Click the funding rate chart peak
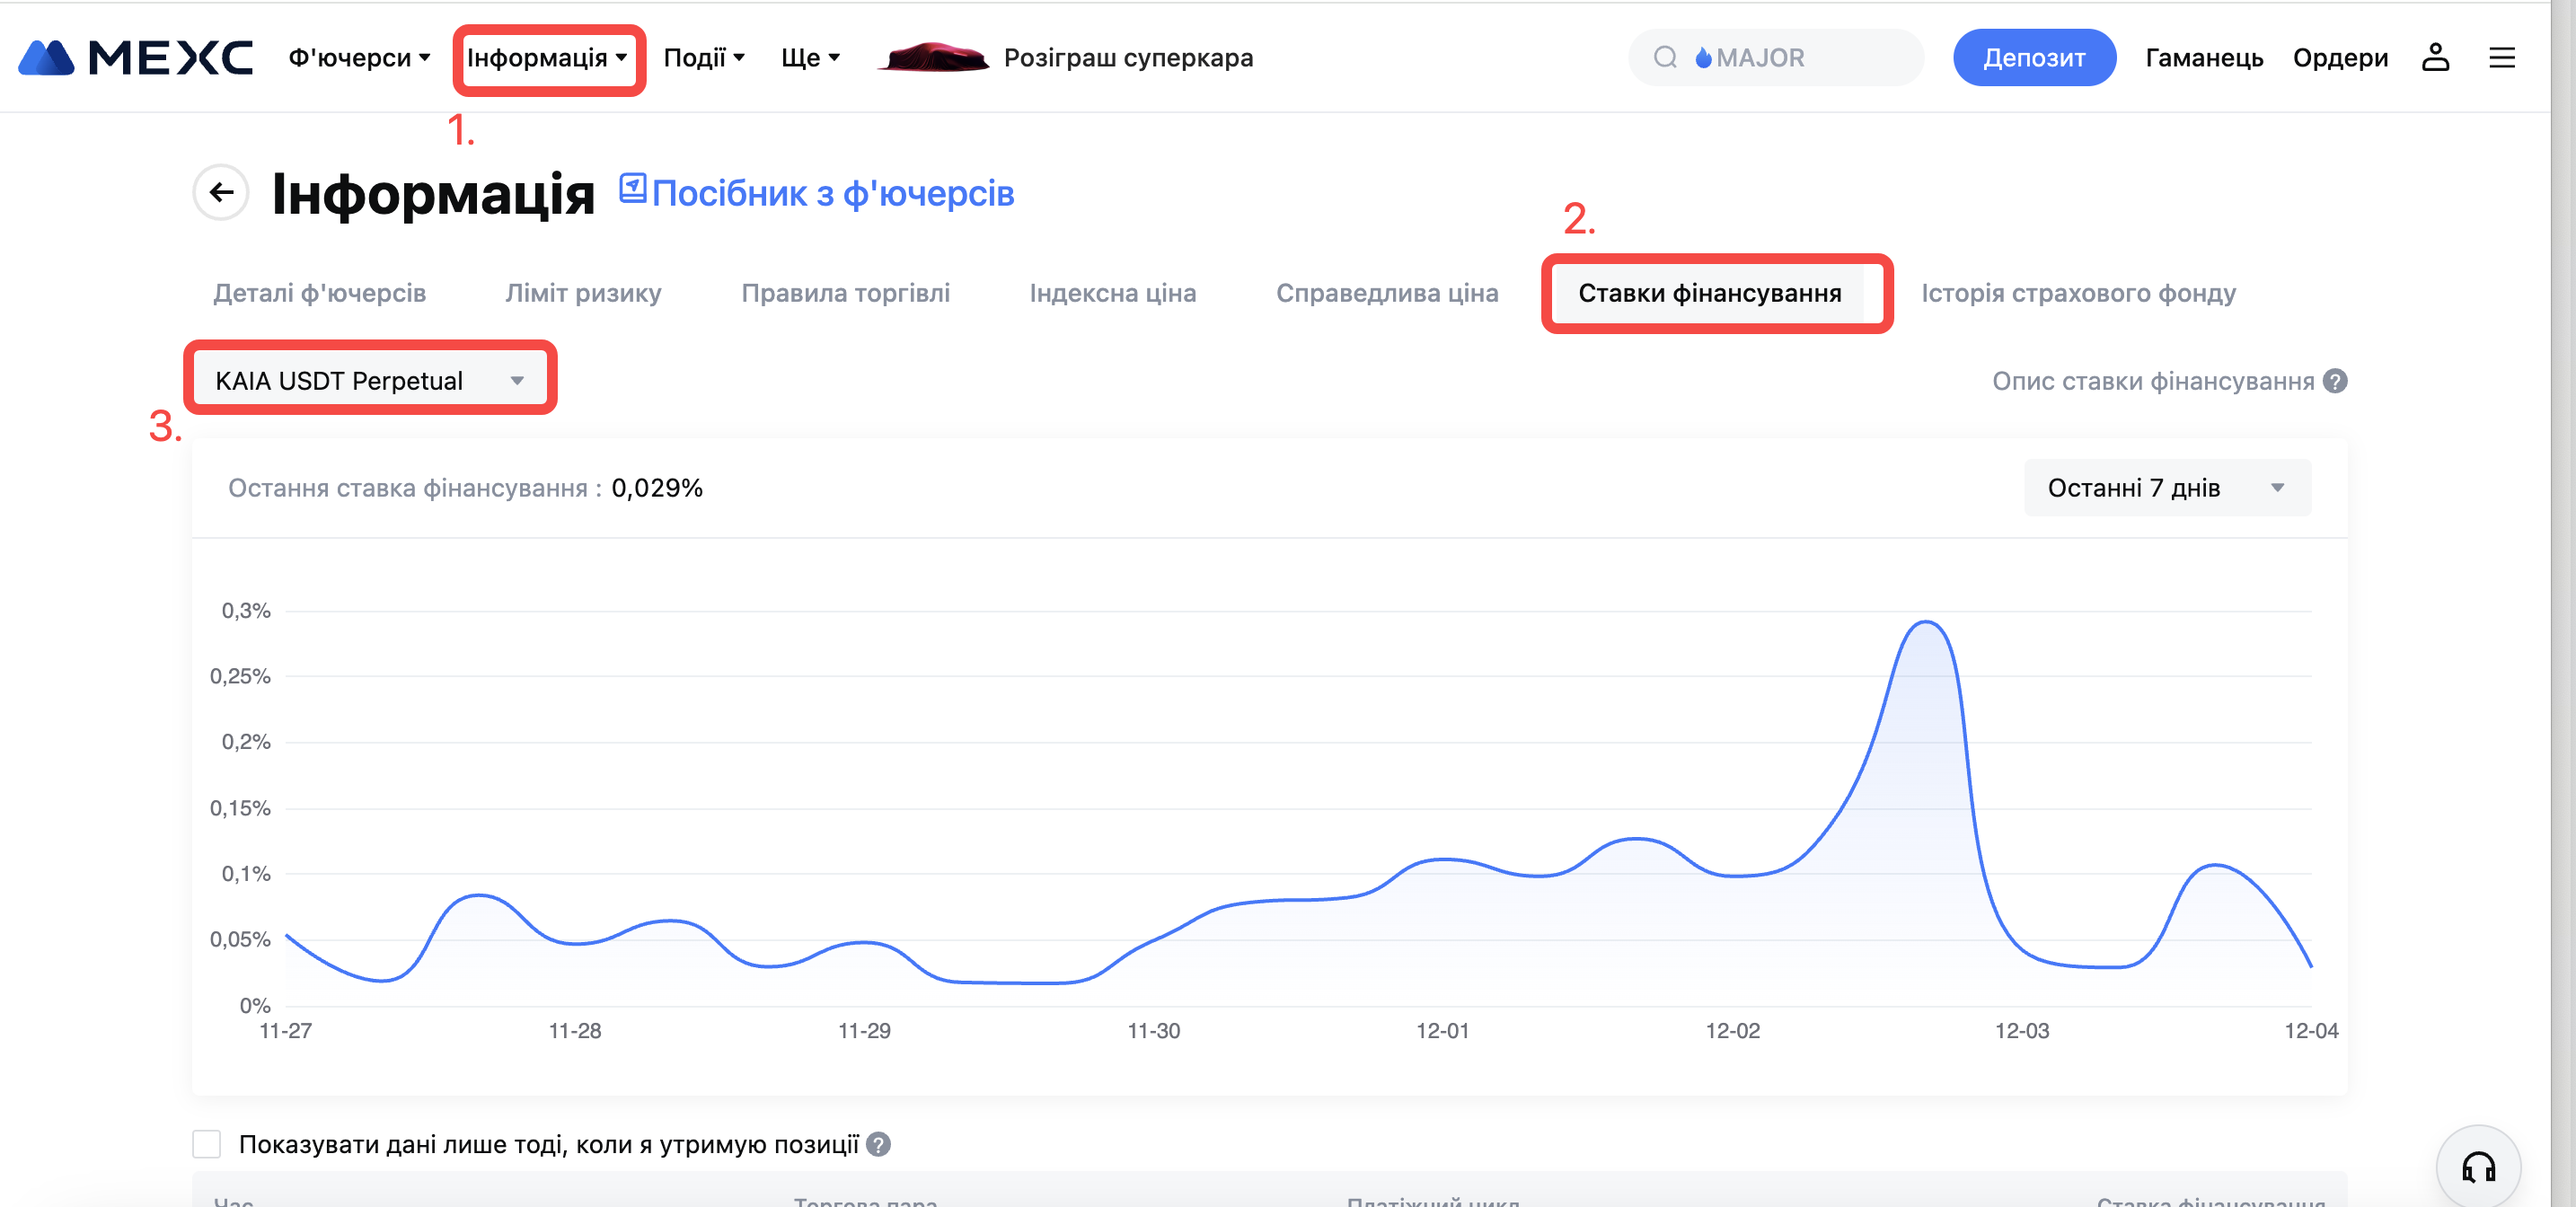Screen dimensions: 2576x1207 [x=1925, y=624]
